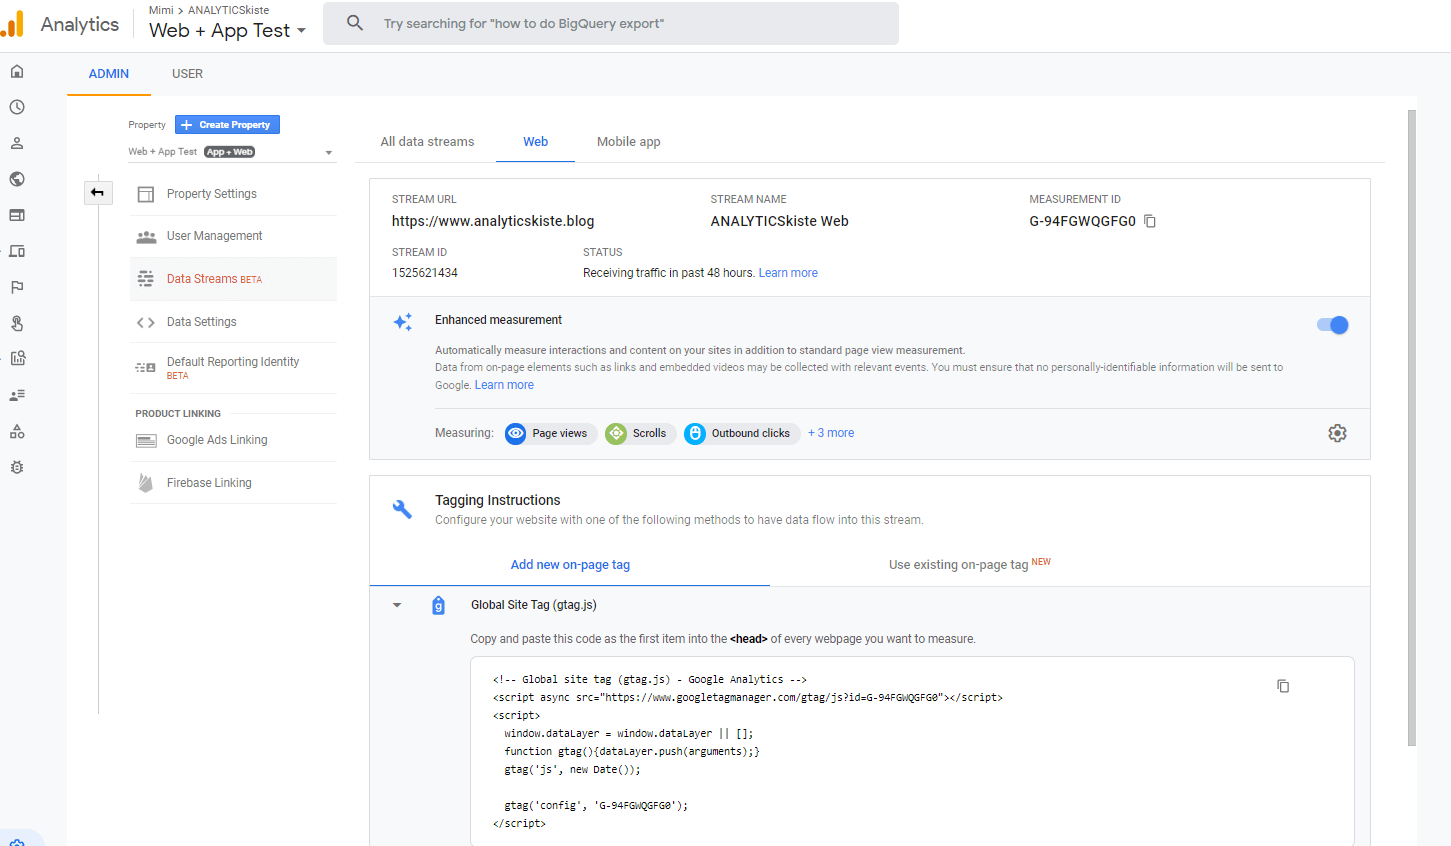Switch to the USER tab
The image size is (1451, 846).
pyautogui.click(x=187, y=74)
